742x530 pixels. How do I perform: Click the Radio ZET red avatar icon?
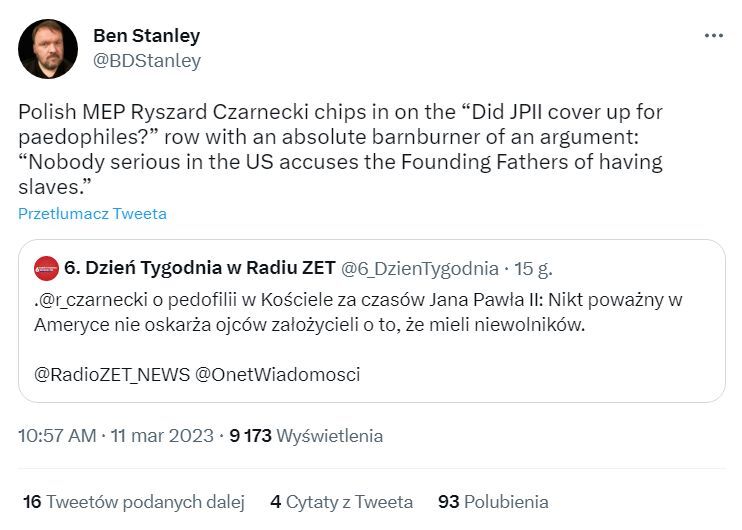point(46,268)
